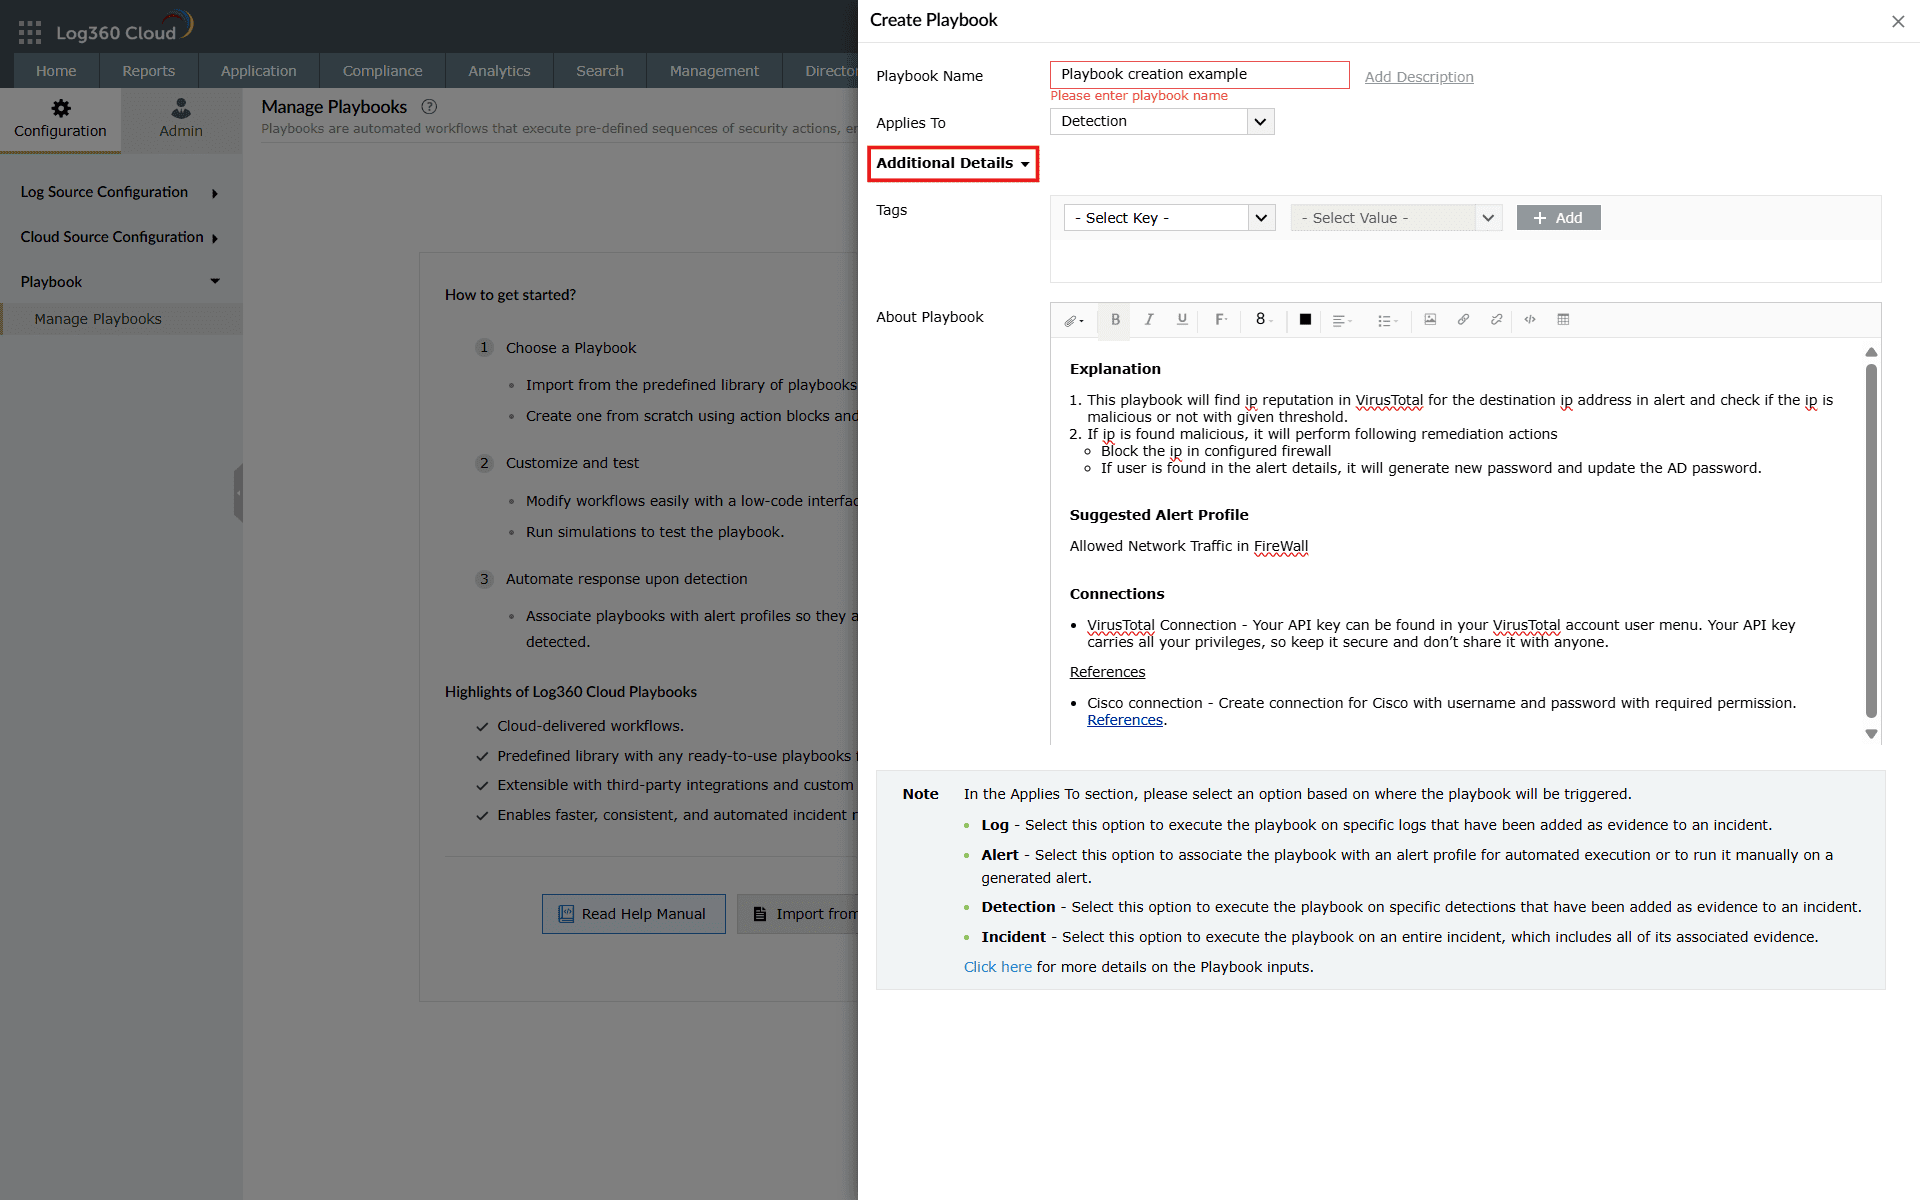Toggle italic formatting in editor toolbar
Viewport: 1920px width, 1200px height.
(x=1149, y=320)
